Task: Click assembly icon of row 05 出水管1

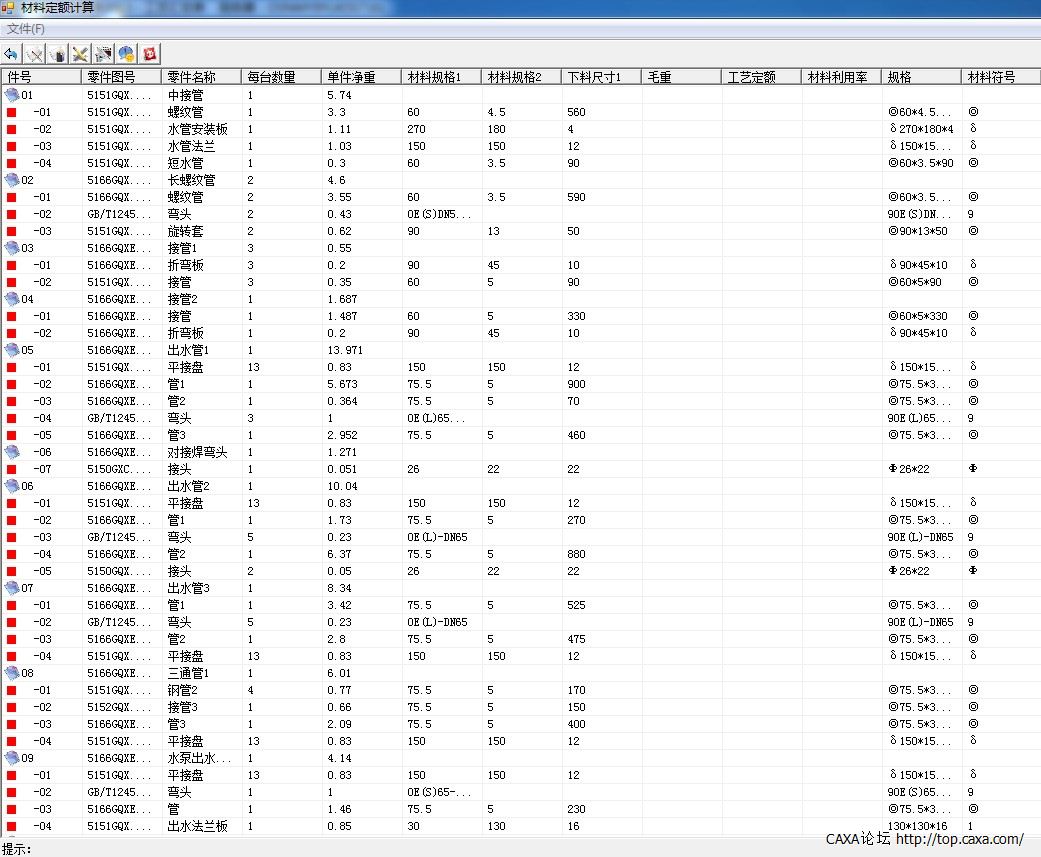Action: tap(12, 350)
